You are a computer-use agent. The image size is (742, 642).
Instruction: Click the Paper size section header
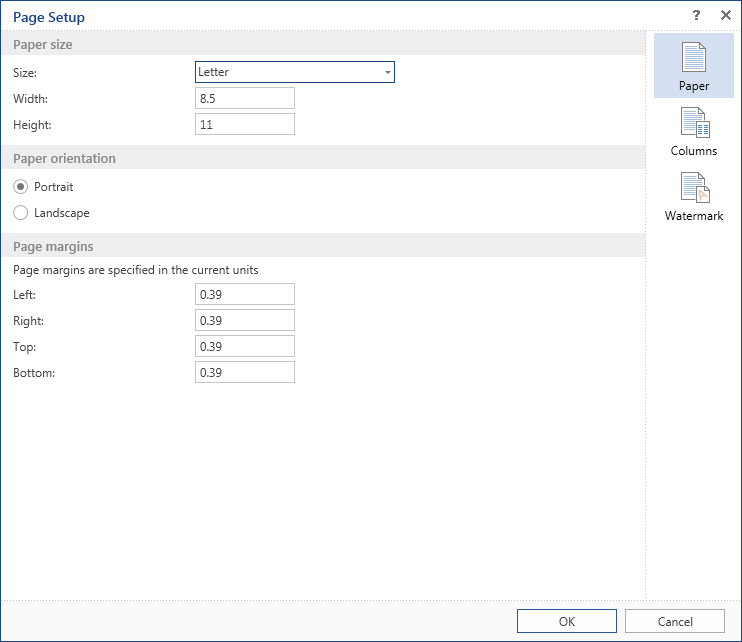coord(43,45)
